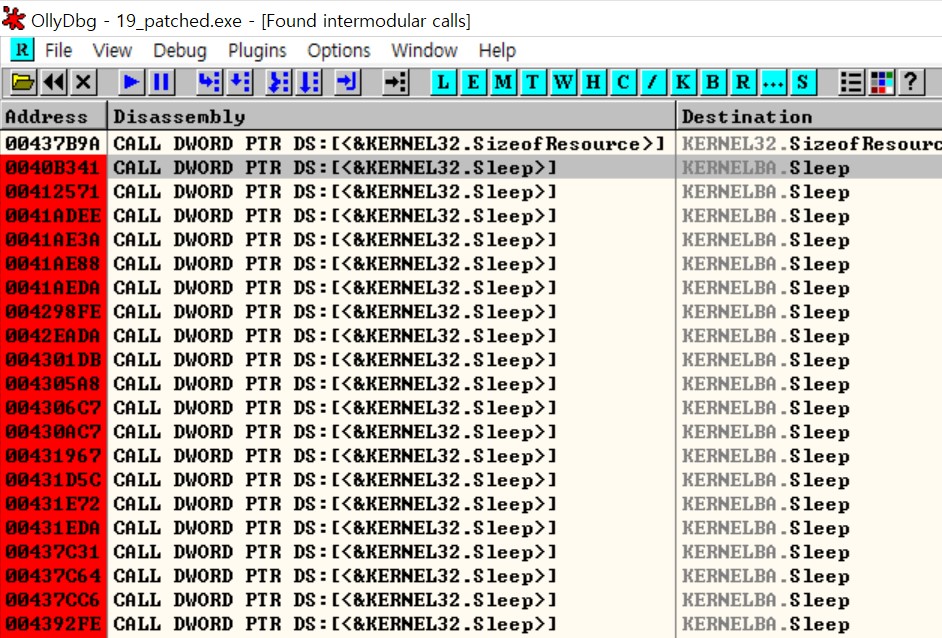Show Windows with W button
Screen dimensions: 942x638
pos(563,82)
